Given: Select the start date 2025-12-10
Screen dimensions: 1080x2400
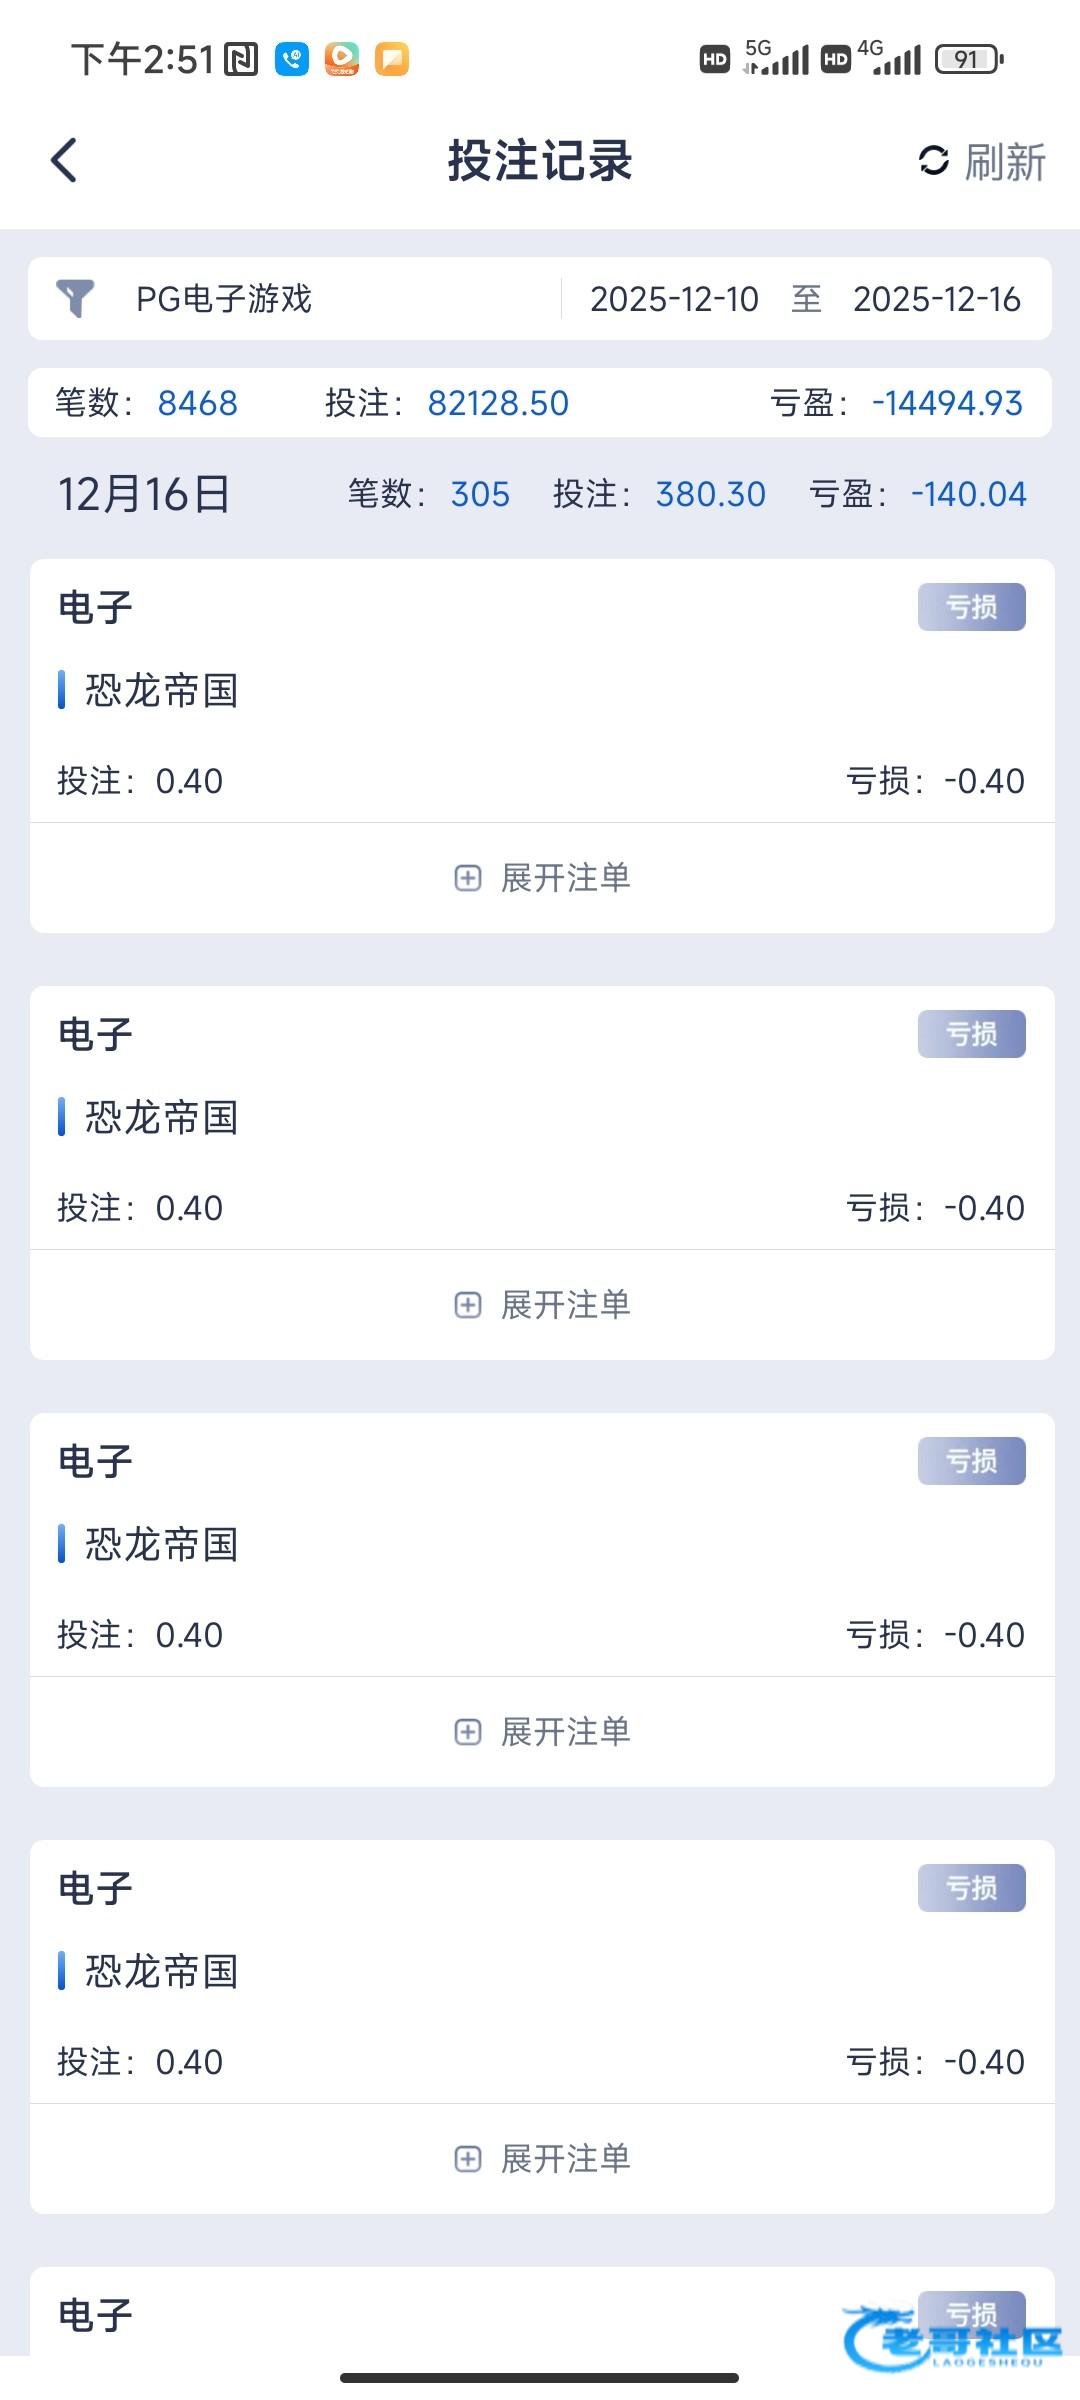Looking at the screenshot, I should 674,299.
